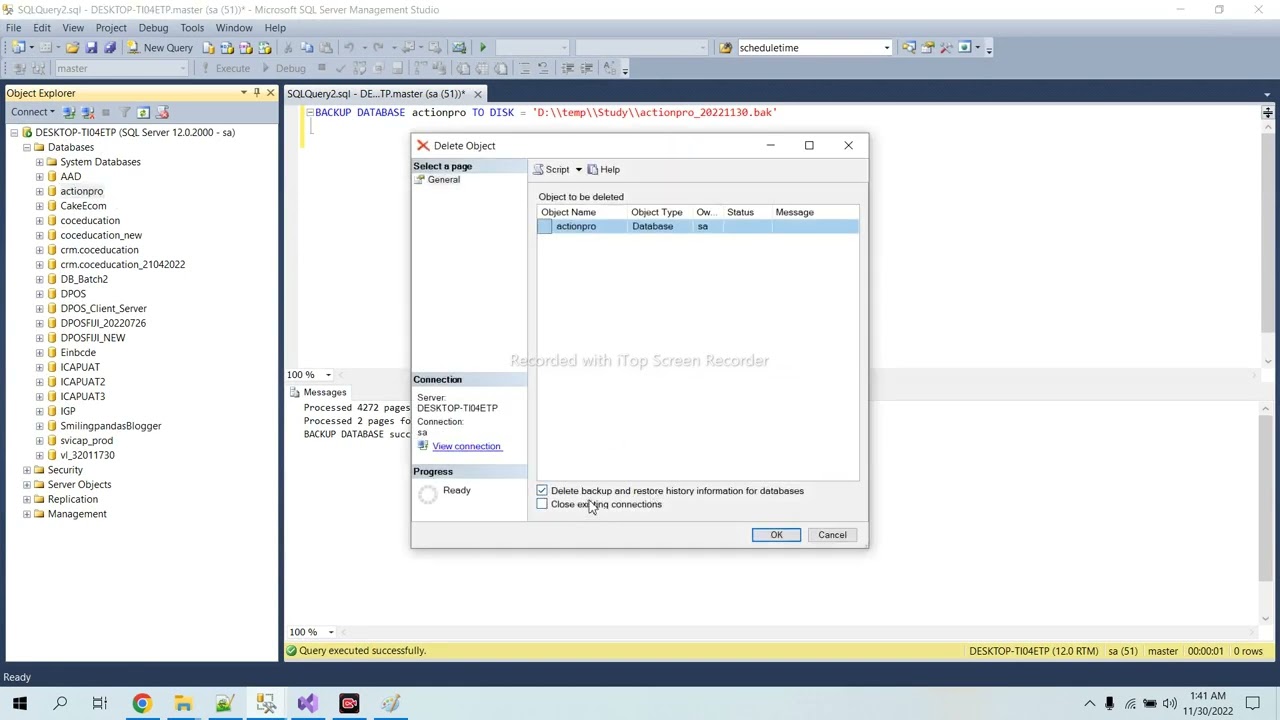Check the Close existing connections checkbox

coord(542,504)
